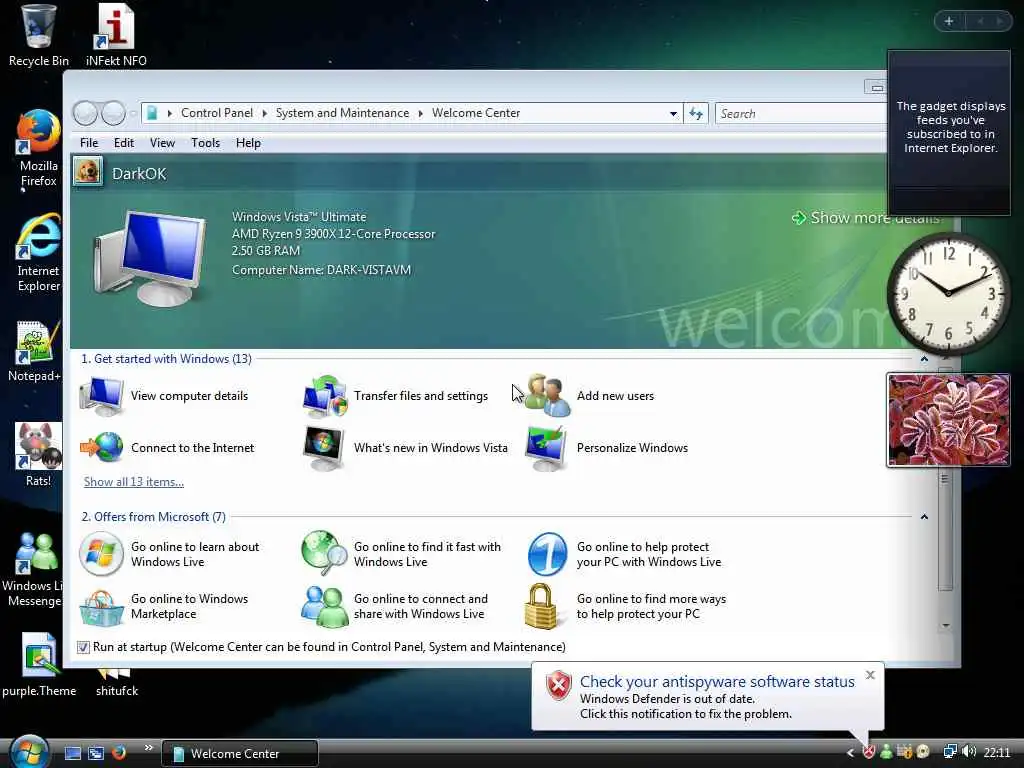Image resolution: width=1024 pixels, height=768 pixels.
Task: Select the Rats! desktop icon
Action: 38,455
